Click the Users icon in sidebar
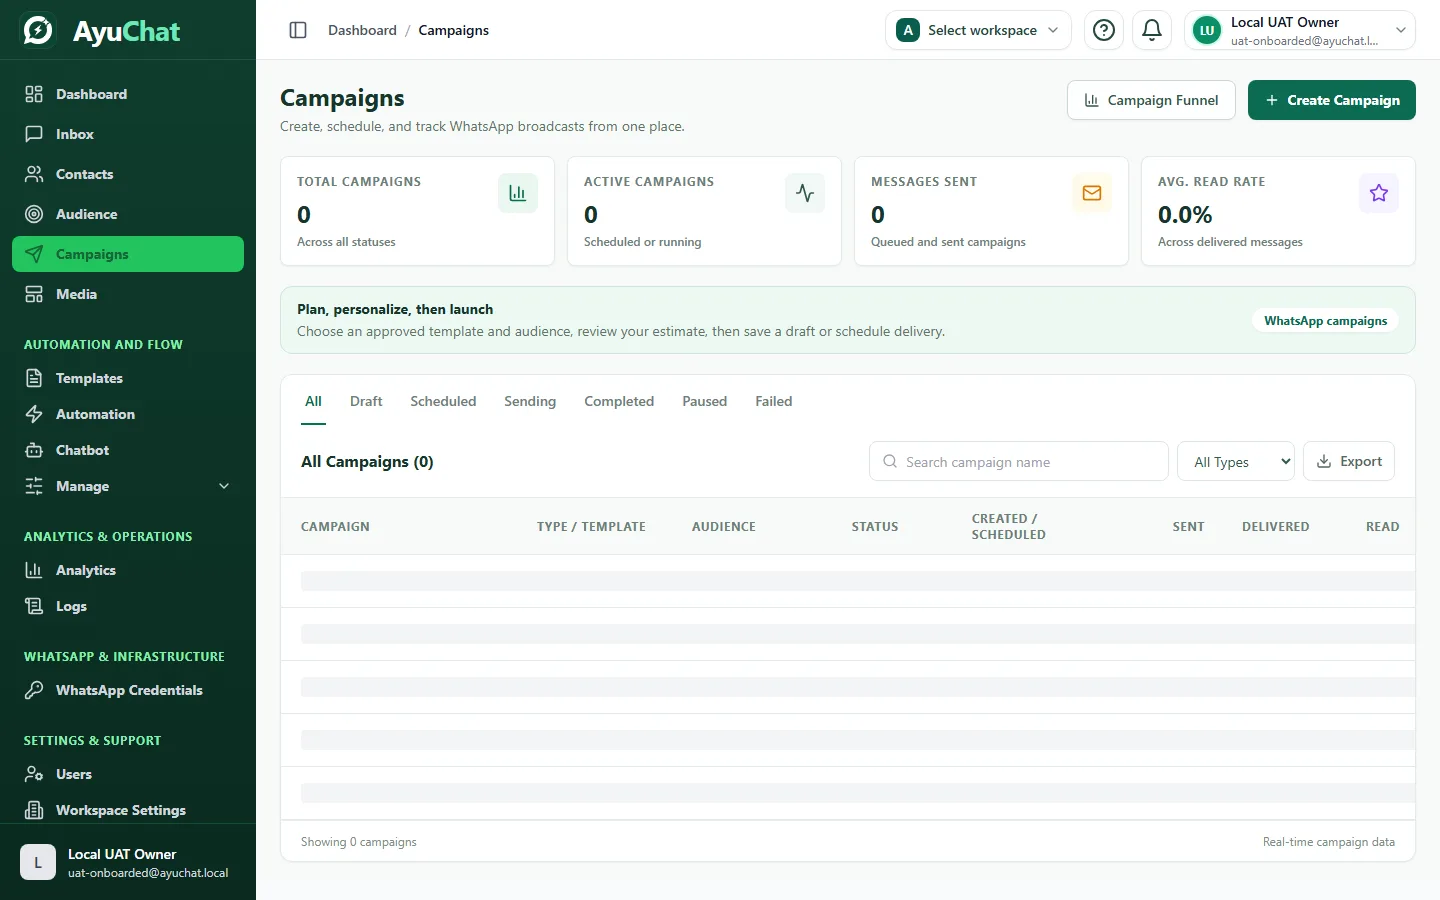Screen dimensions: 1440x900 (x=34, y=774)
